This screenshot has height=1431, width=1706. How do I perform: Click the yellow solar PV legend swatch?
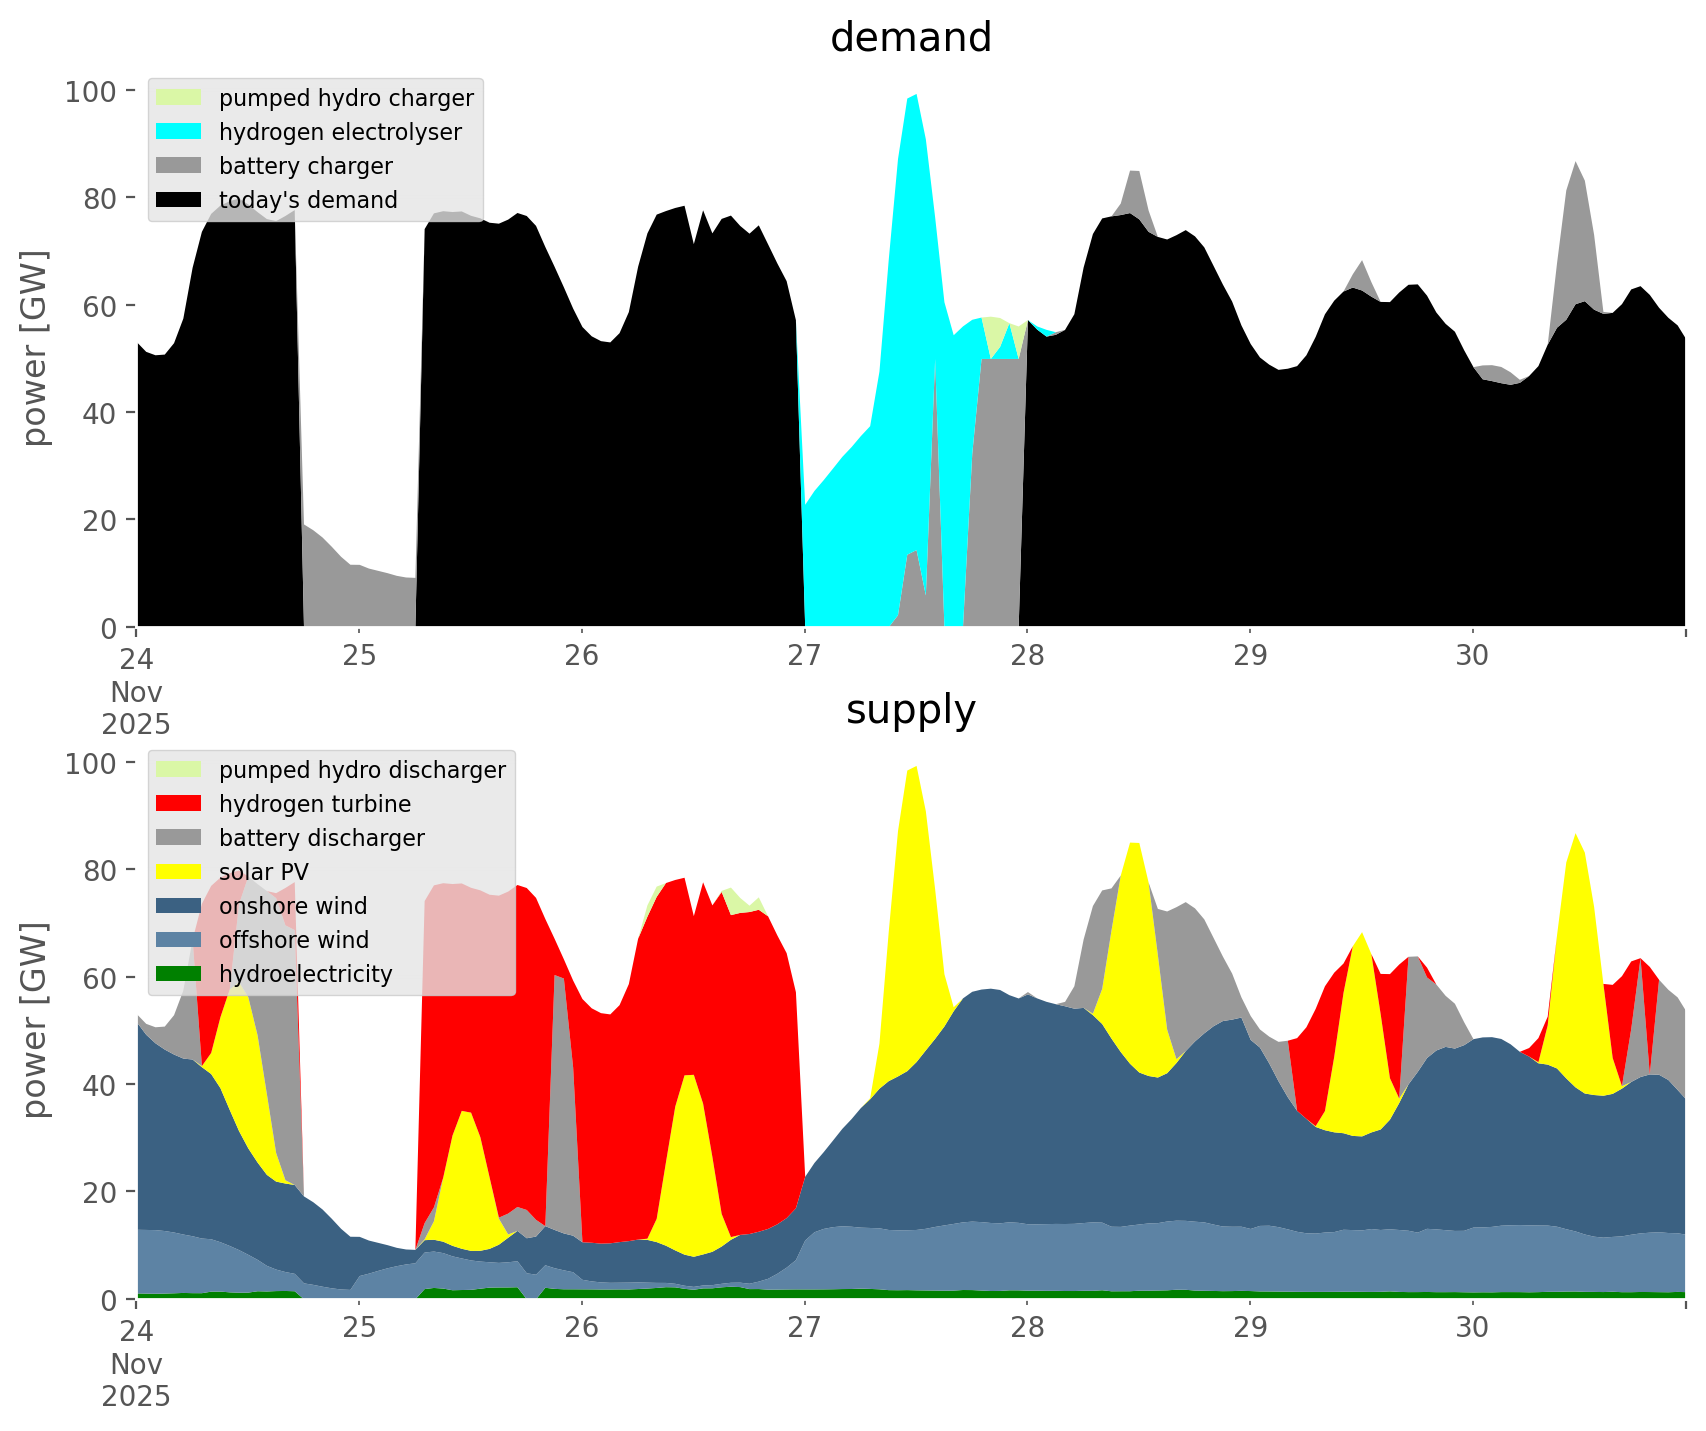(x=179, y=872)
